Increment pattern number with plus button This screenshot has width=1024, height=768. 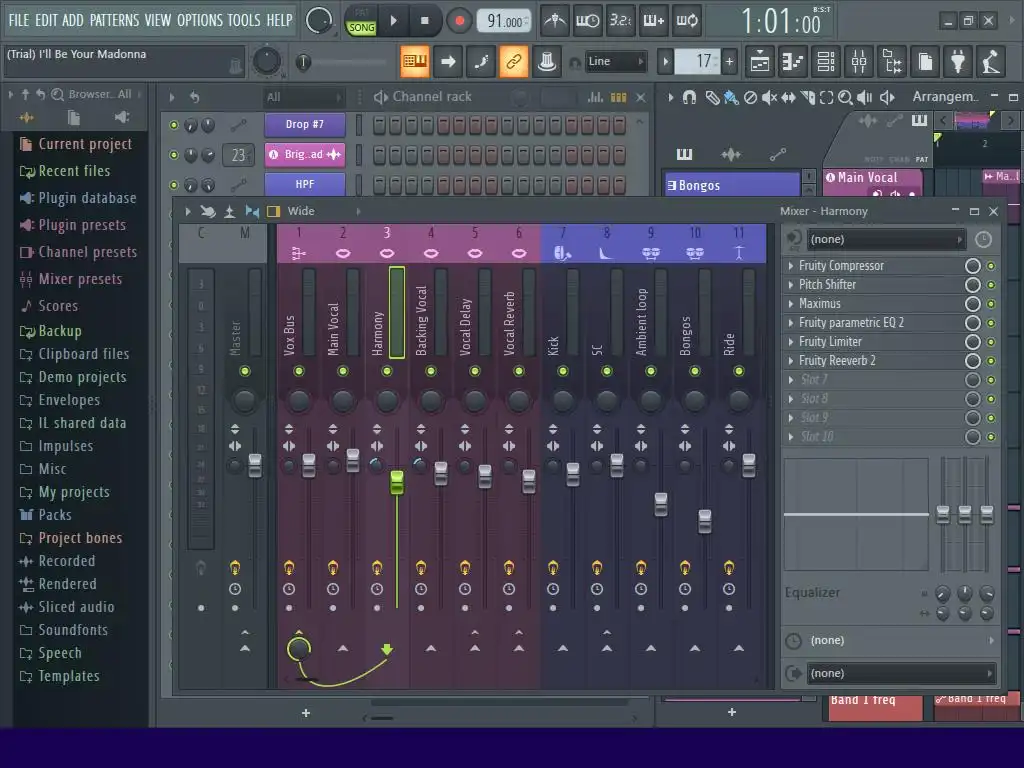729,62
